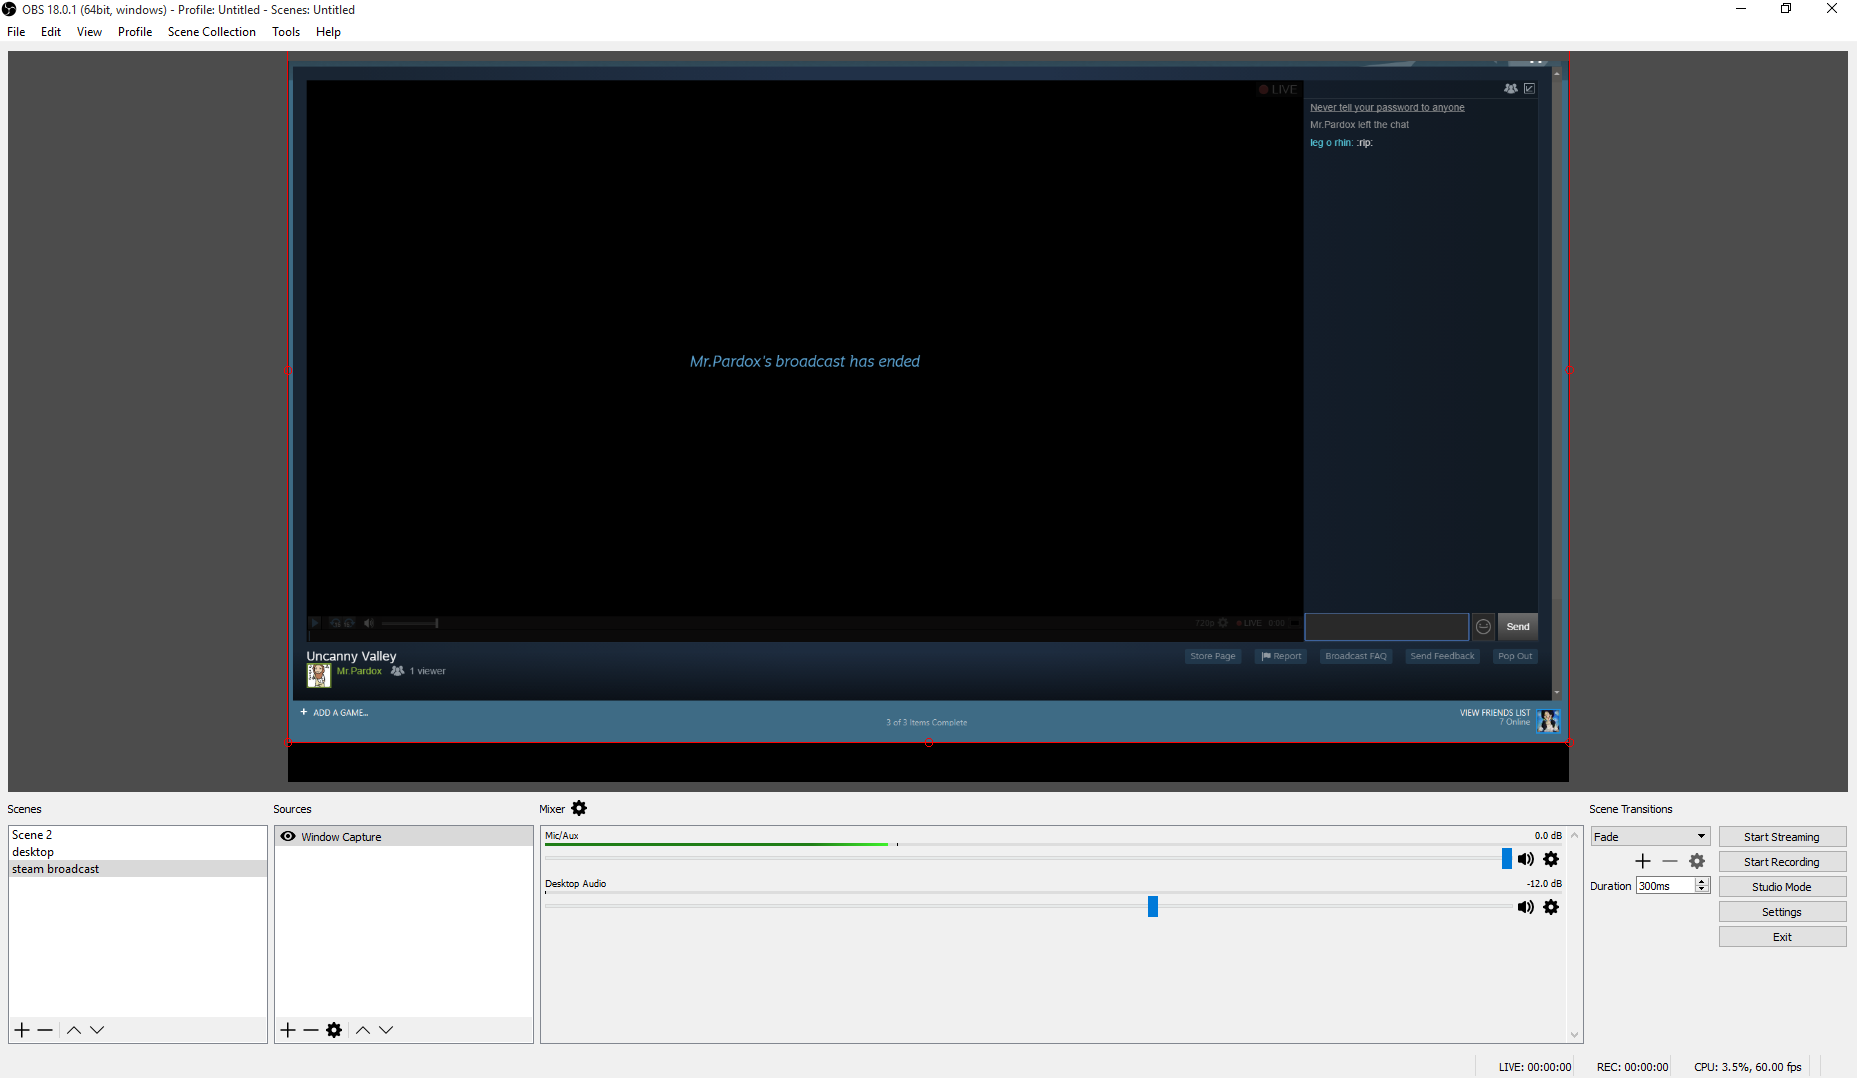Click the Pop Out button in the preview

(x=1515, y=656)
